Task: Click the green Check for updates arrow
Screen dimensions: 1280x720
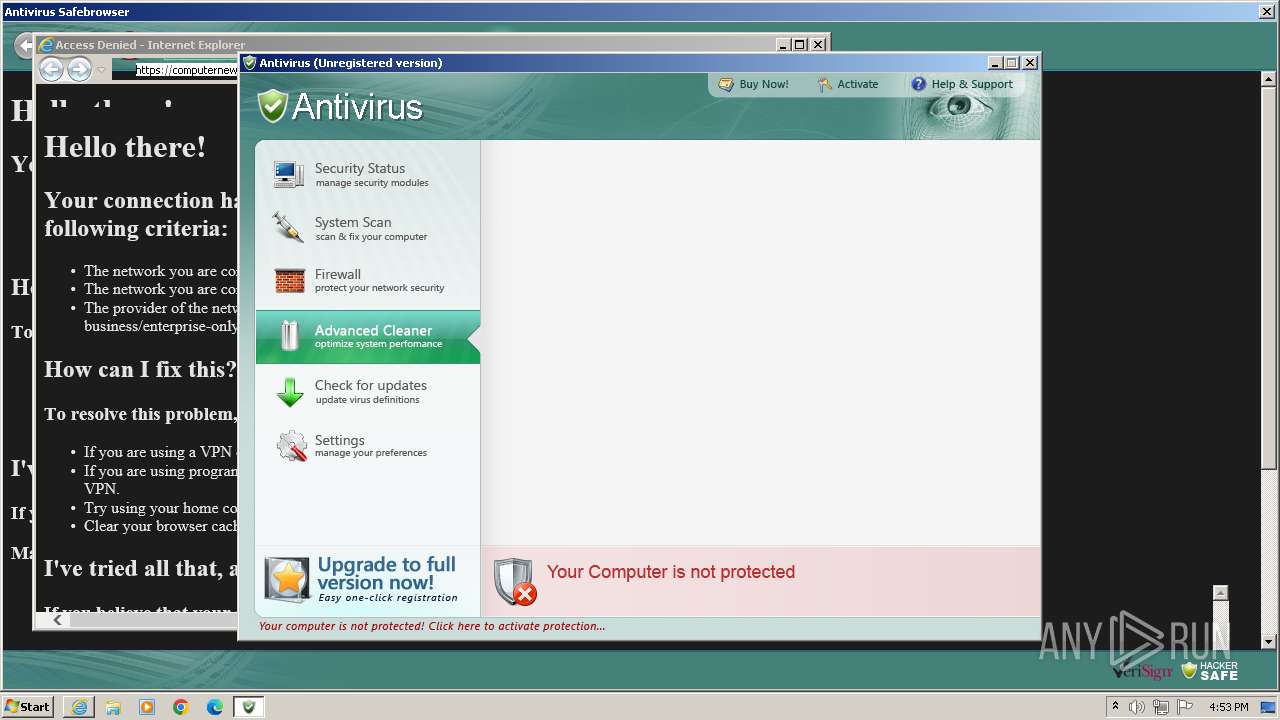Action: pyautogui.click(x=290, y=392)
